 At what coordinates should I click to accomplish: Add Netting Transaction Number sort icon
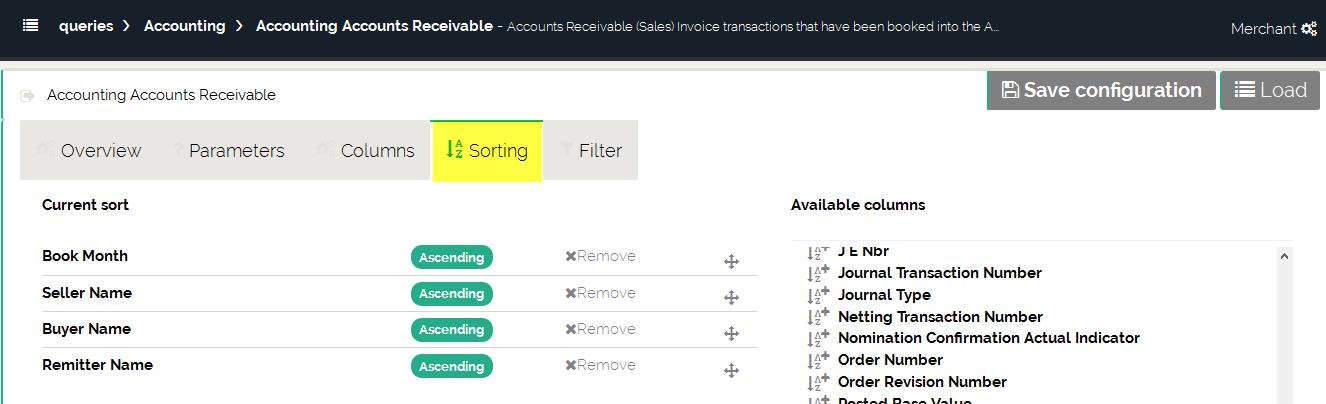click(x=818, y=317)
